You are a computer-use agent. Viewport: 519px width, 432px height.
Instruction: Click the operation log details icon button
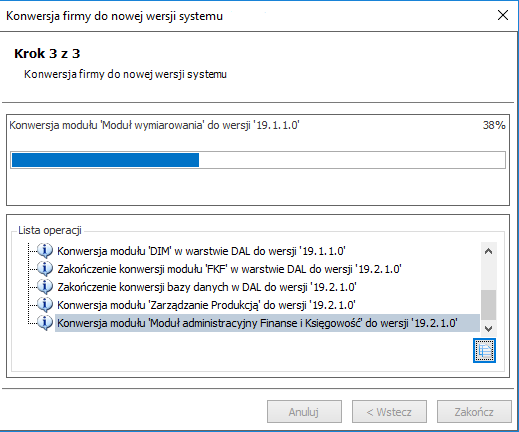pos(484,350)
